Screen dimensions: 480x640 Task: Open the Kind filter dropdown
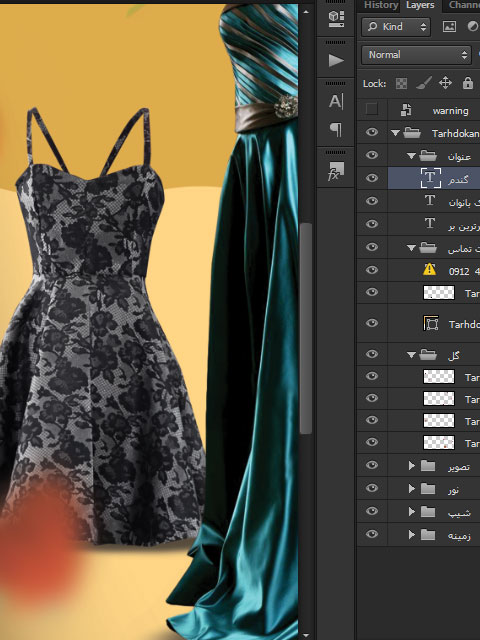pyautogui.click(x=396, y=27)
